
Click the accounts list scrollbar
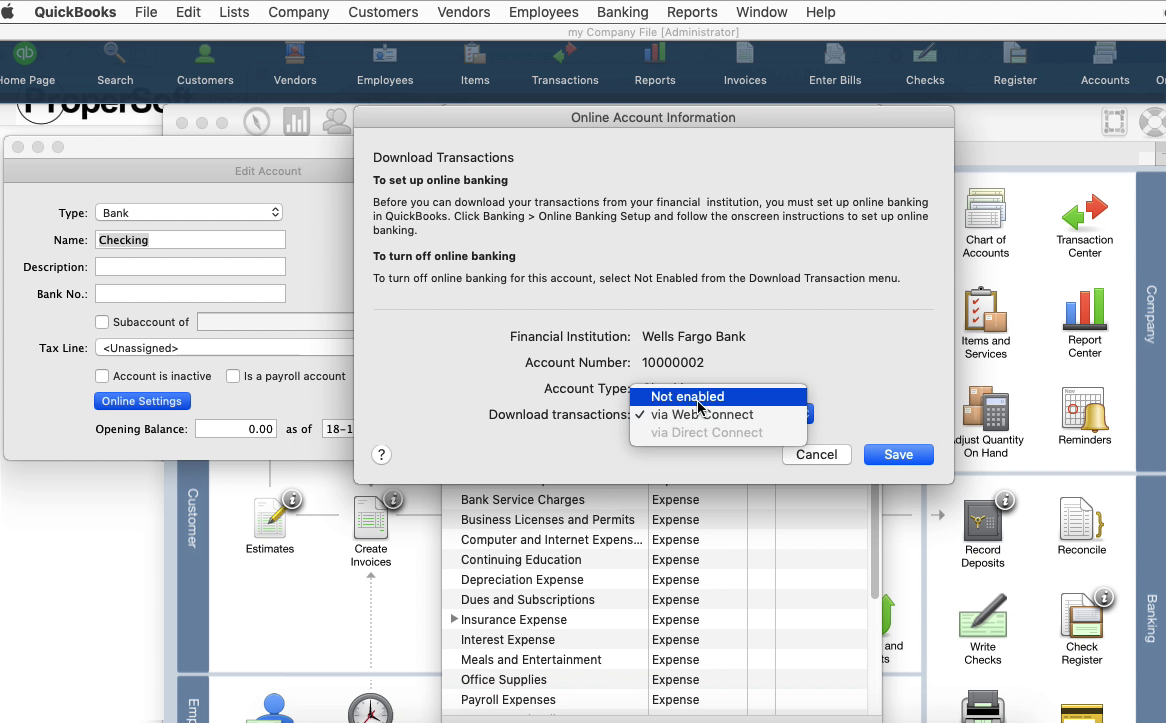click(875, 542)
